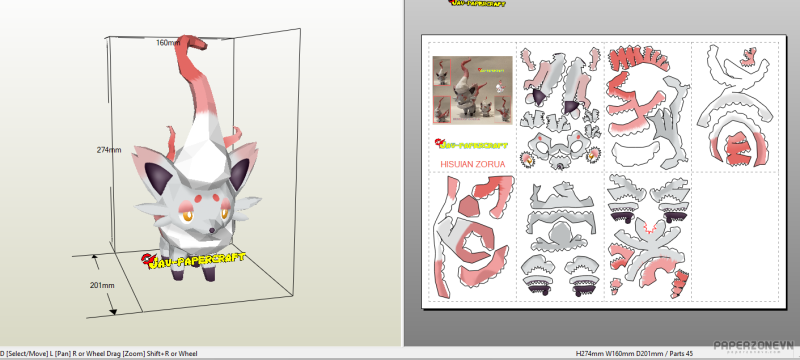Image resolution: width=800 pixels, height=360 pixels.
Task: Click the 'H274mm W160mm D201mm / Parts 45' status text
Action: click(634, 353)
